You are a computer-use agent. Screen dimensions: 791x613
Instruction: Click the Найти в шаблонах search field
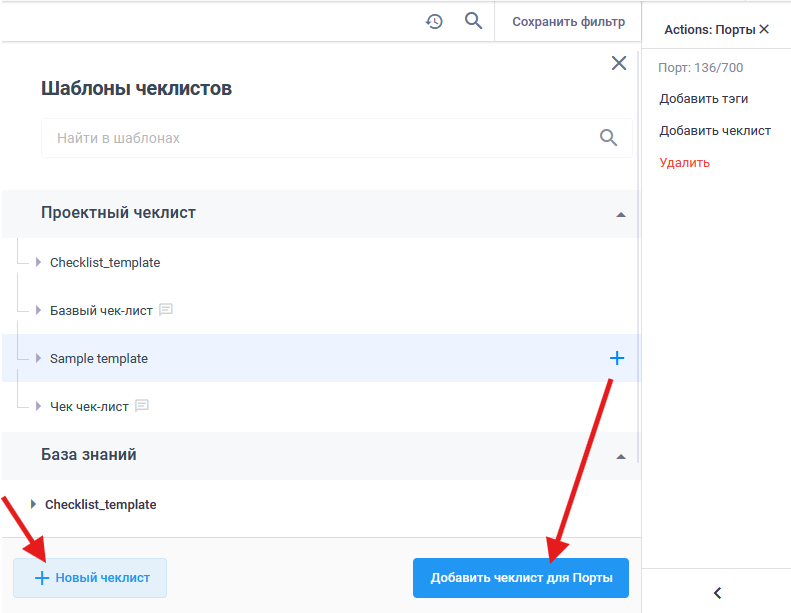320,138
